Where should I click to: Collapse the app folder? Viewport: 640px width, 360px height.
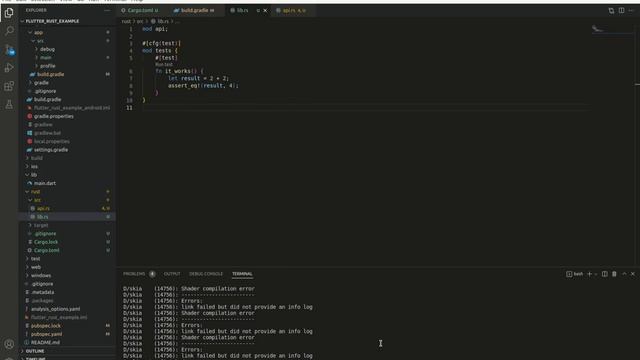click(38, 32)
